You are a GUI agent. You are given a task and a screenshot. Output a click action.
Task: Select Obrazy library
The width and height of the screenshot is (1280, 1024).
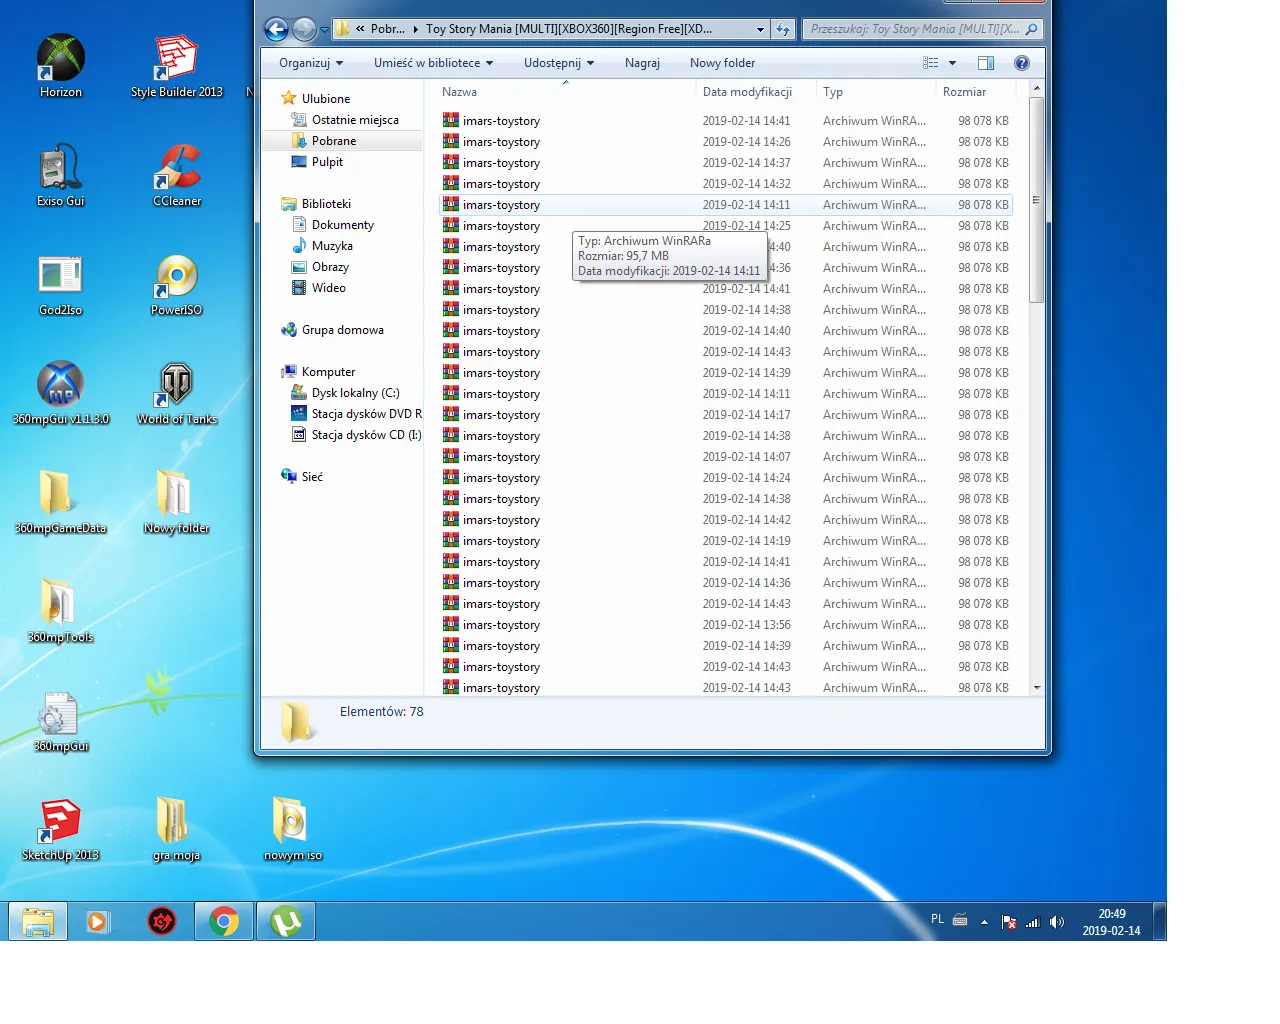click(x=330, y=267)
